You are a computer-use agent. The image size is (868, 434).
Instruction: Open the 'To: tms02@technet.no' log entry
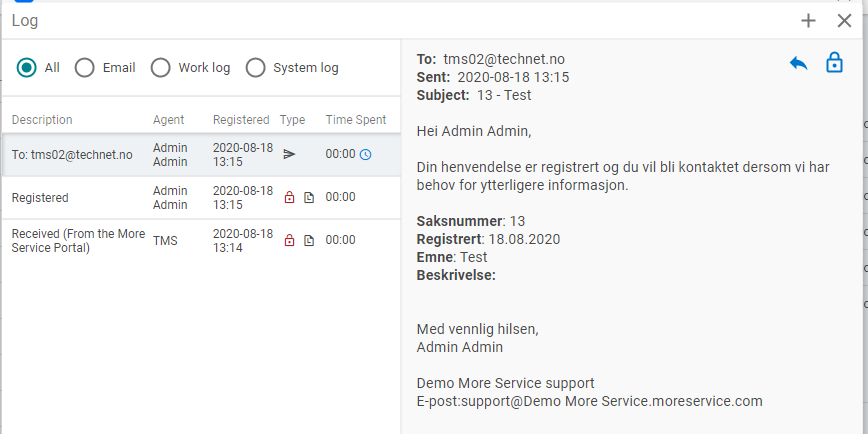(x=202, y=155)
